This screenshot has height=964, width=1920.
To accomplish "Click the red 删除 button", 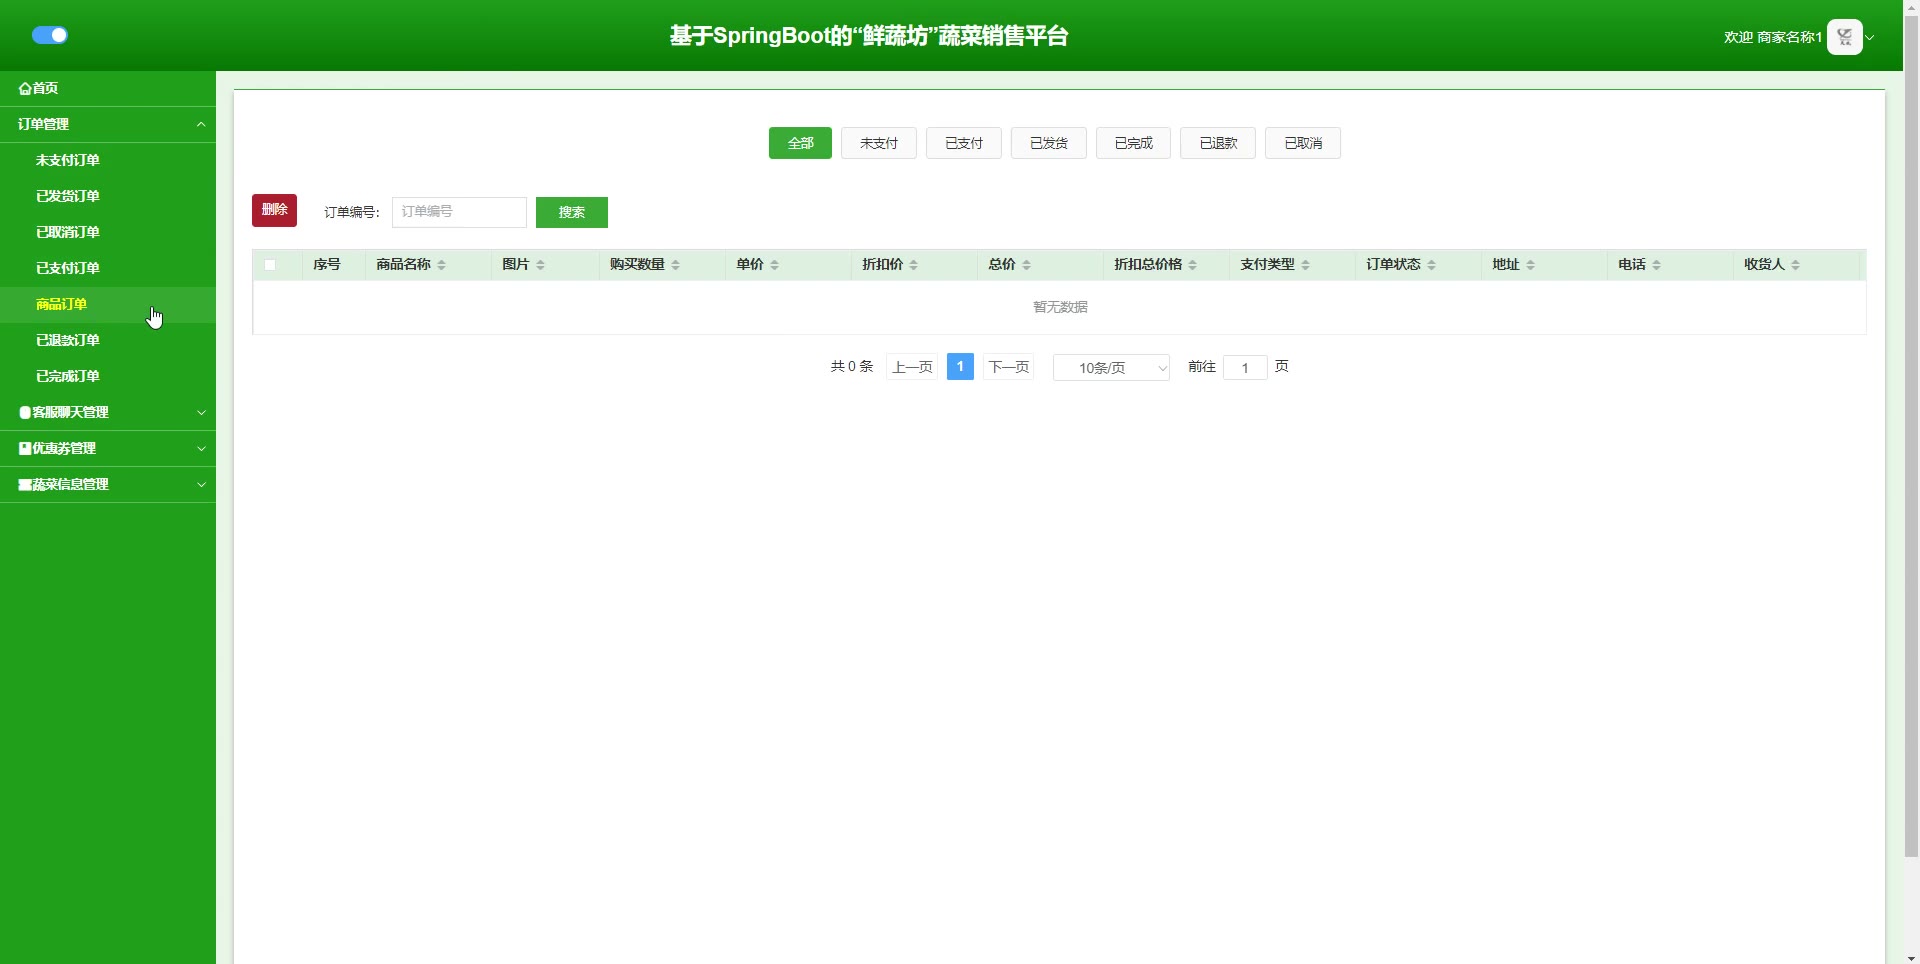I will tap(274, 210).
